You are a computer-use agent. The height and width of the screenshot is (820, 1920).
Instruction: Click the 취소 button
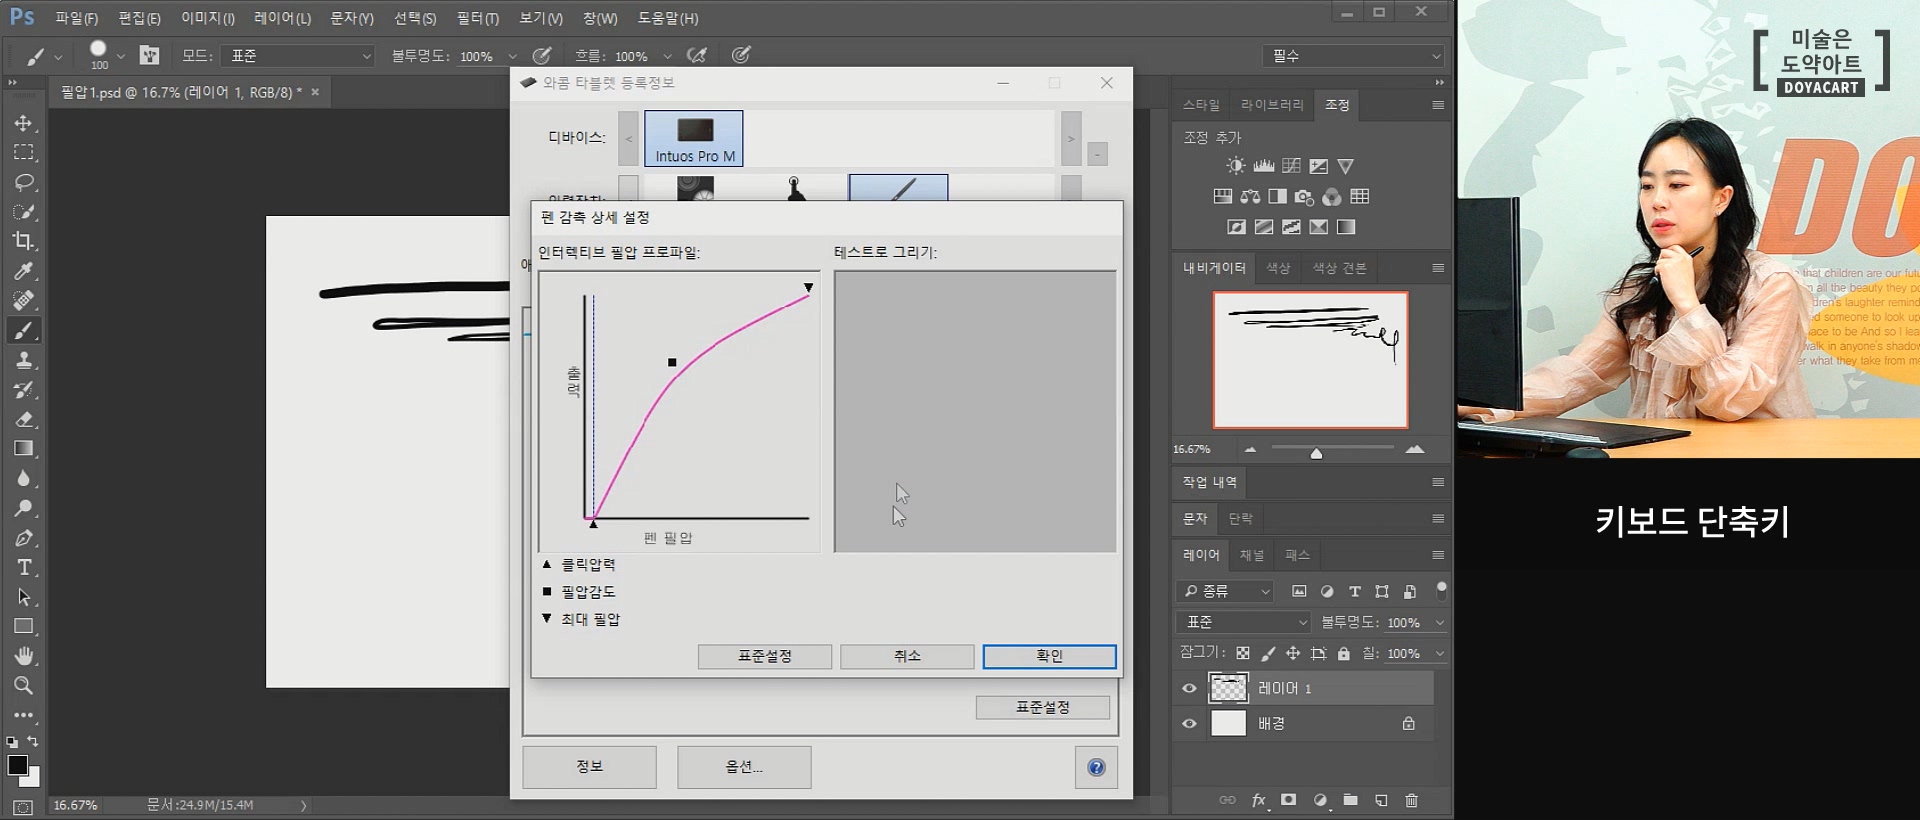coord(906,656)
